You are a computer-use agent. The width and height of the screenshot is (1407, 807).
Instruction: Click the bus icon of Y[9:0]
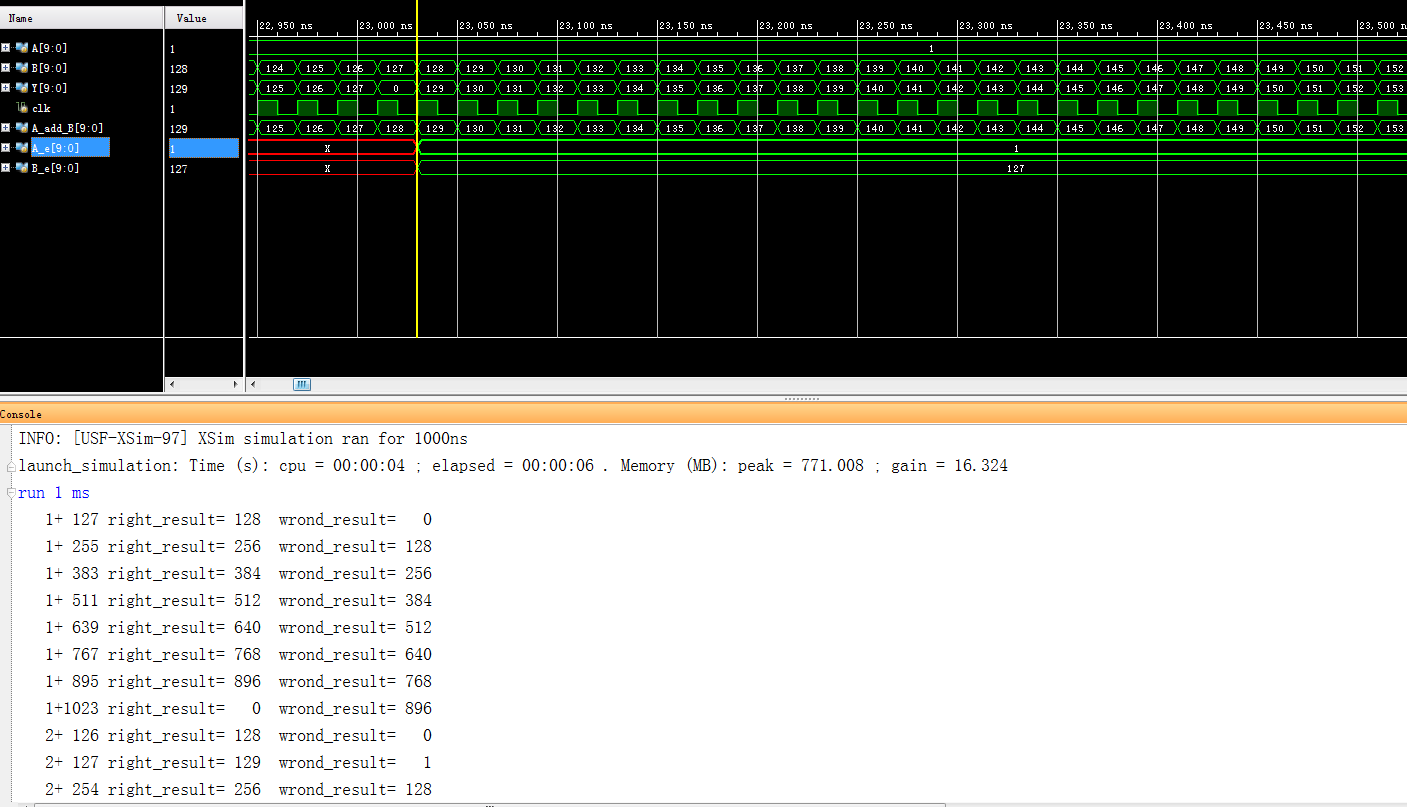(x=22, y=88)
